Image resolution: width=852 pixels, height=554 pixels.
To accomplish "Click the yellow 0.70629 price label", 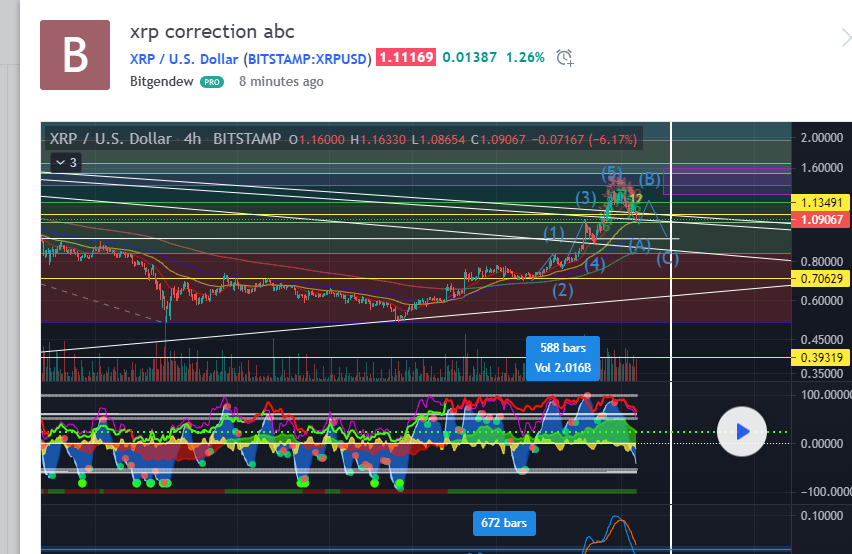I will (819, 279).
